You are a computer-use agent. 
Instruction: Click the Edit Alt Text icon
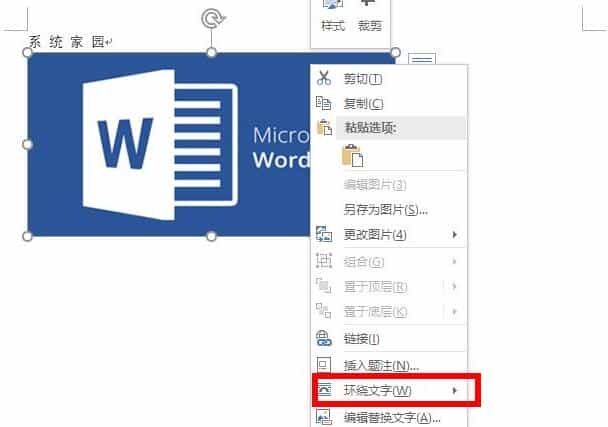click(324, 417)
